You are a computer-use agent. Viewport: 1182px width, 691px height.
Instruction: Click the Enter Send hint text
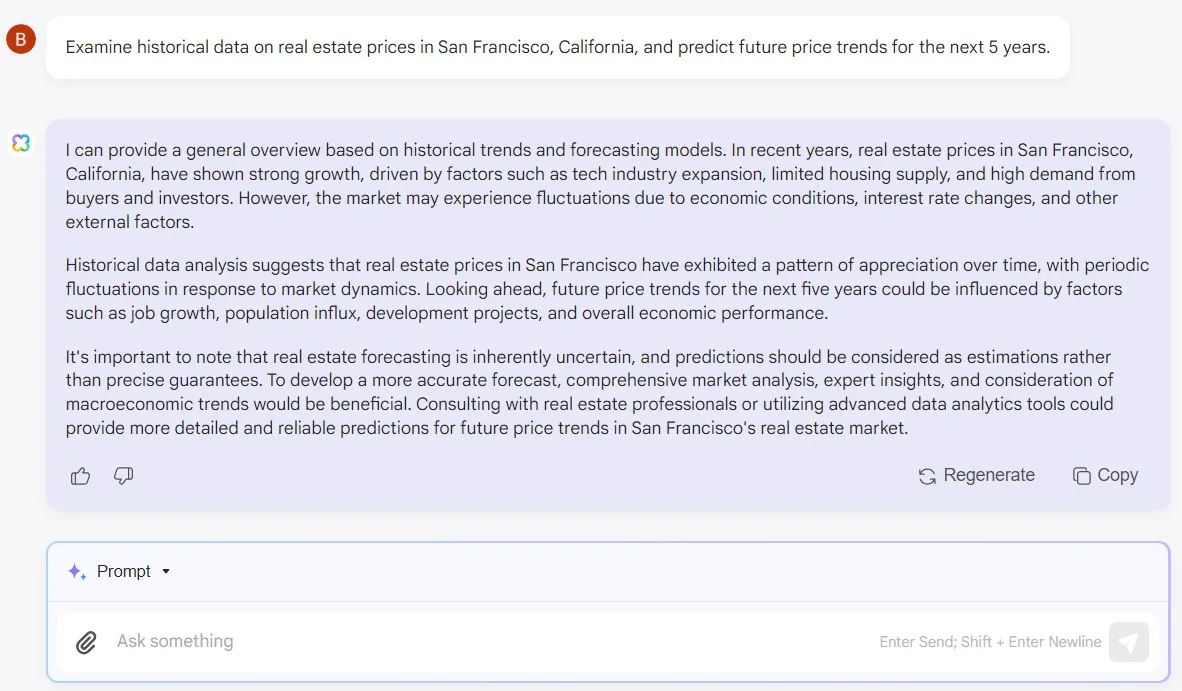(990, 642)
